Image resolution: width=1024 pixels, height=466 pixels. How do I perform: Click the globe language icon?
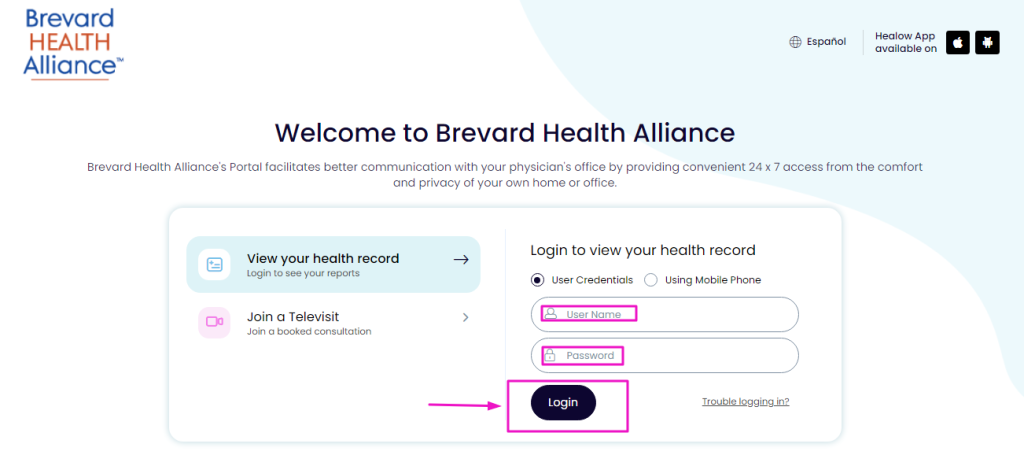pyautogui.click(x=795, y=42)
